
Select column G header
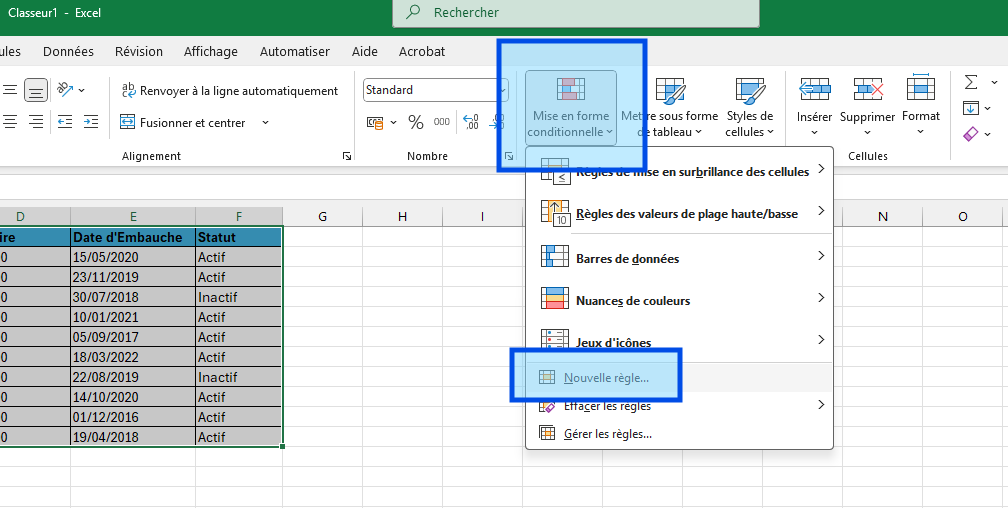(x=322, y=217)
